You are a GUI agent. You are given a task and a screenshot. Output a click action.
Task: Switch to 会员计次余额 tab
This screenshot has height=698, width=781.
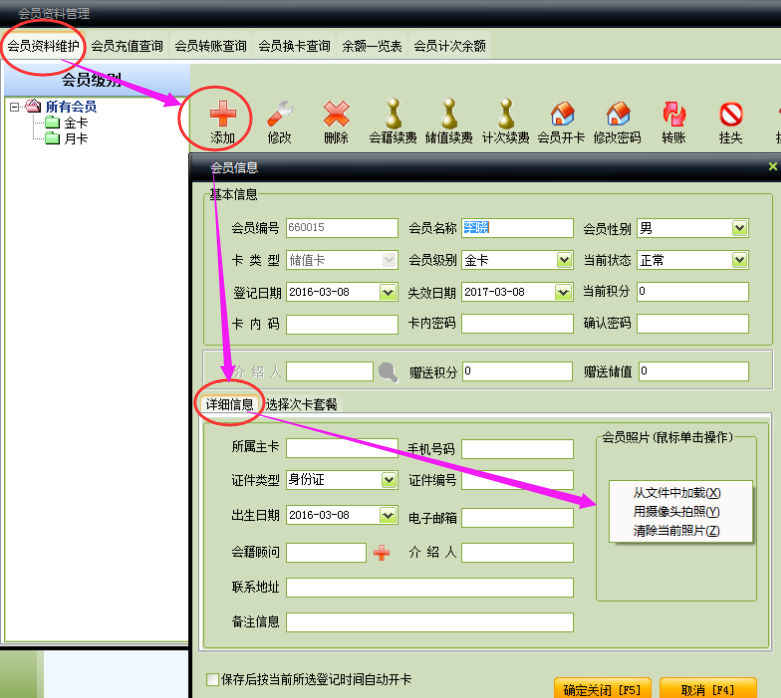click(x=450, y=46)
